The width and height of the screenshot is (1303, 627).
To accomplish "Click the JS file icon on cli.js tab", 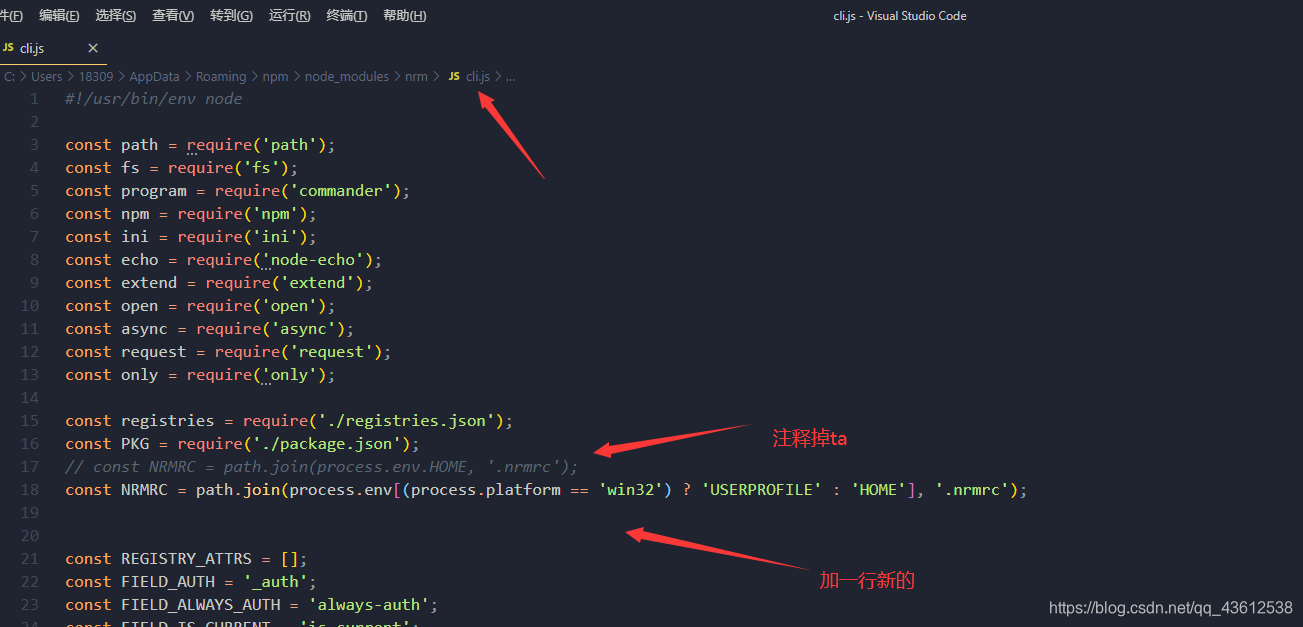I will (8, 48).
